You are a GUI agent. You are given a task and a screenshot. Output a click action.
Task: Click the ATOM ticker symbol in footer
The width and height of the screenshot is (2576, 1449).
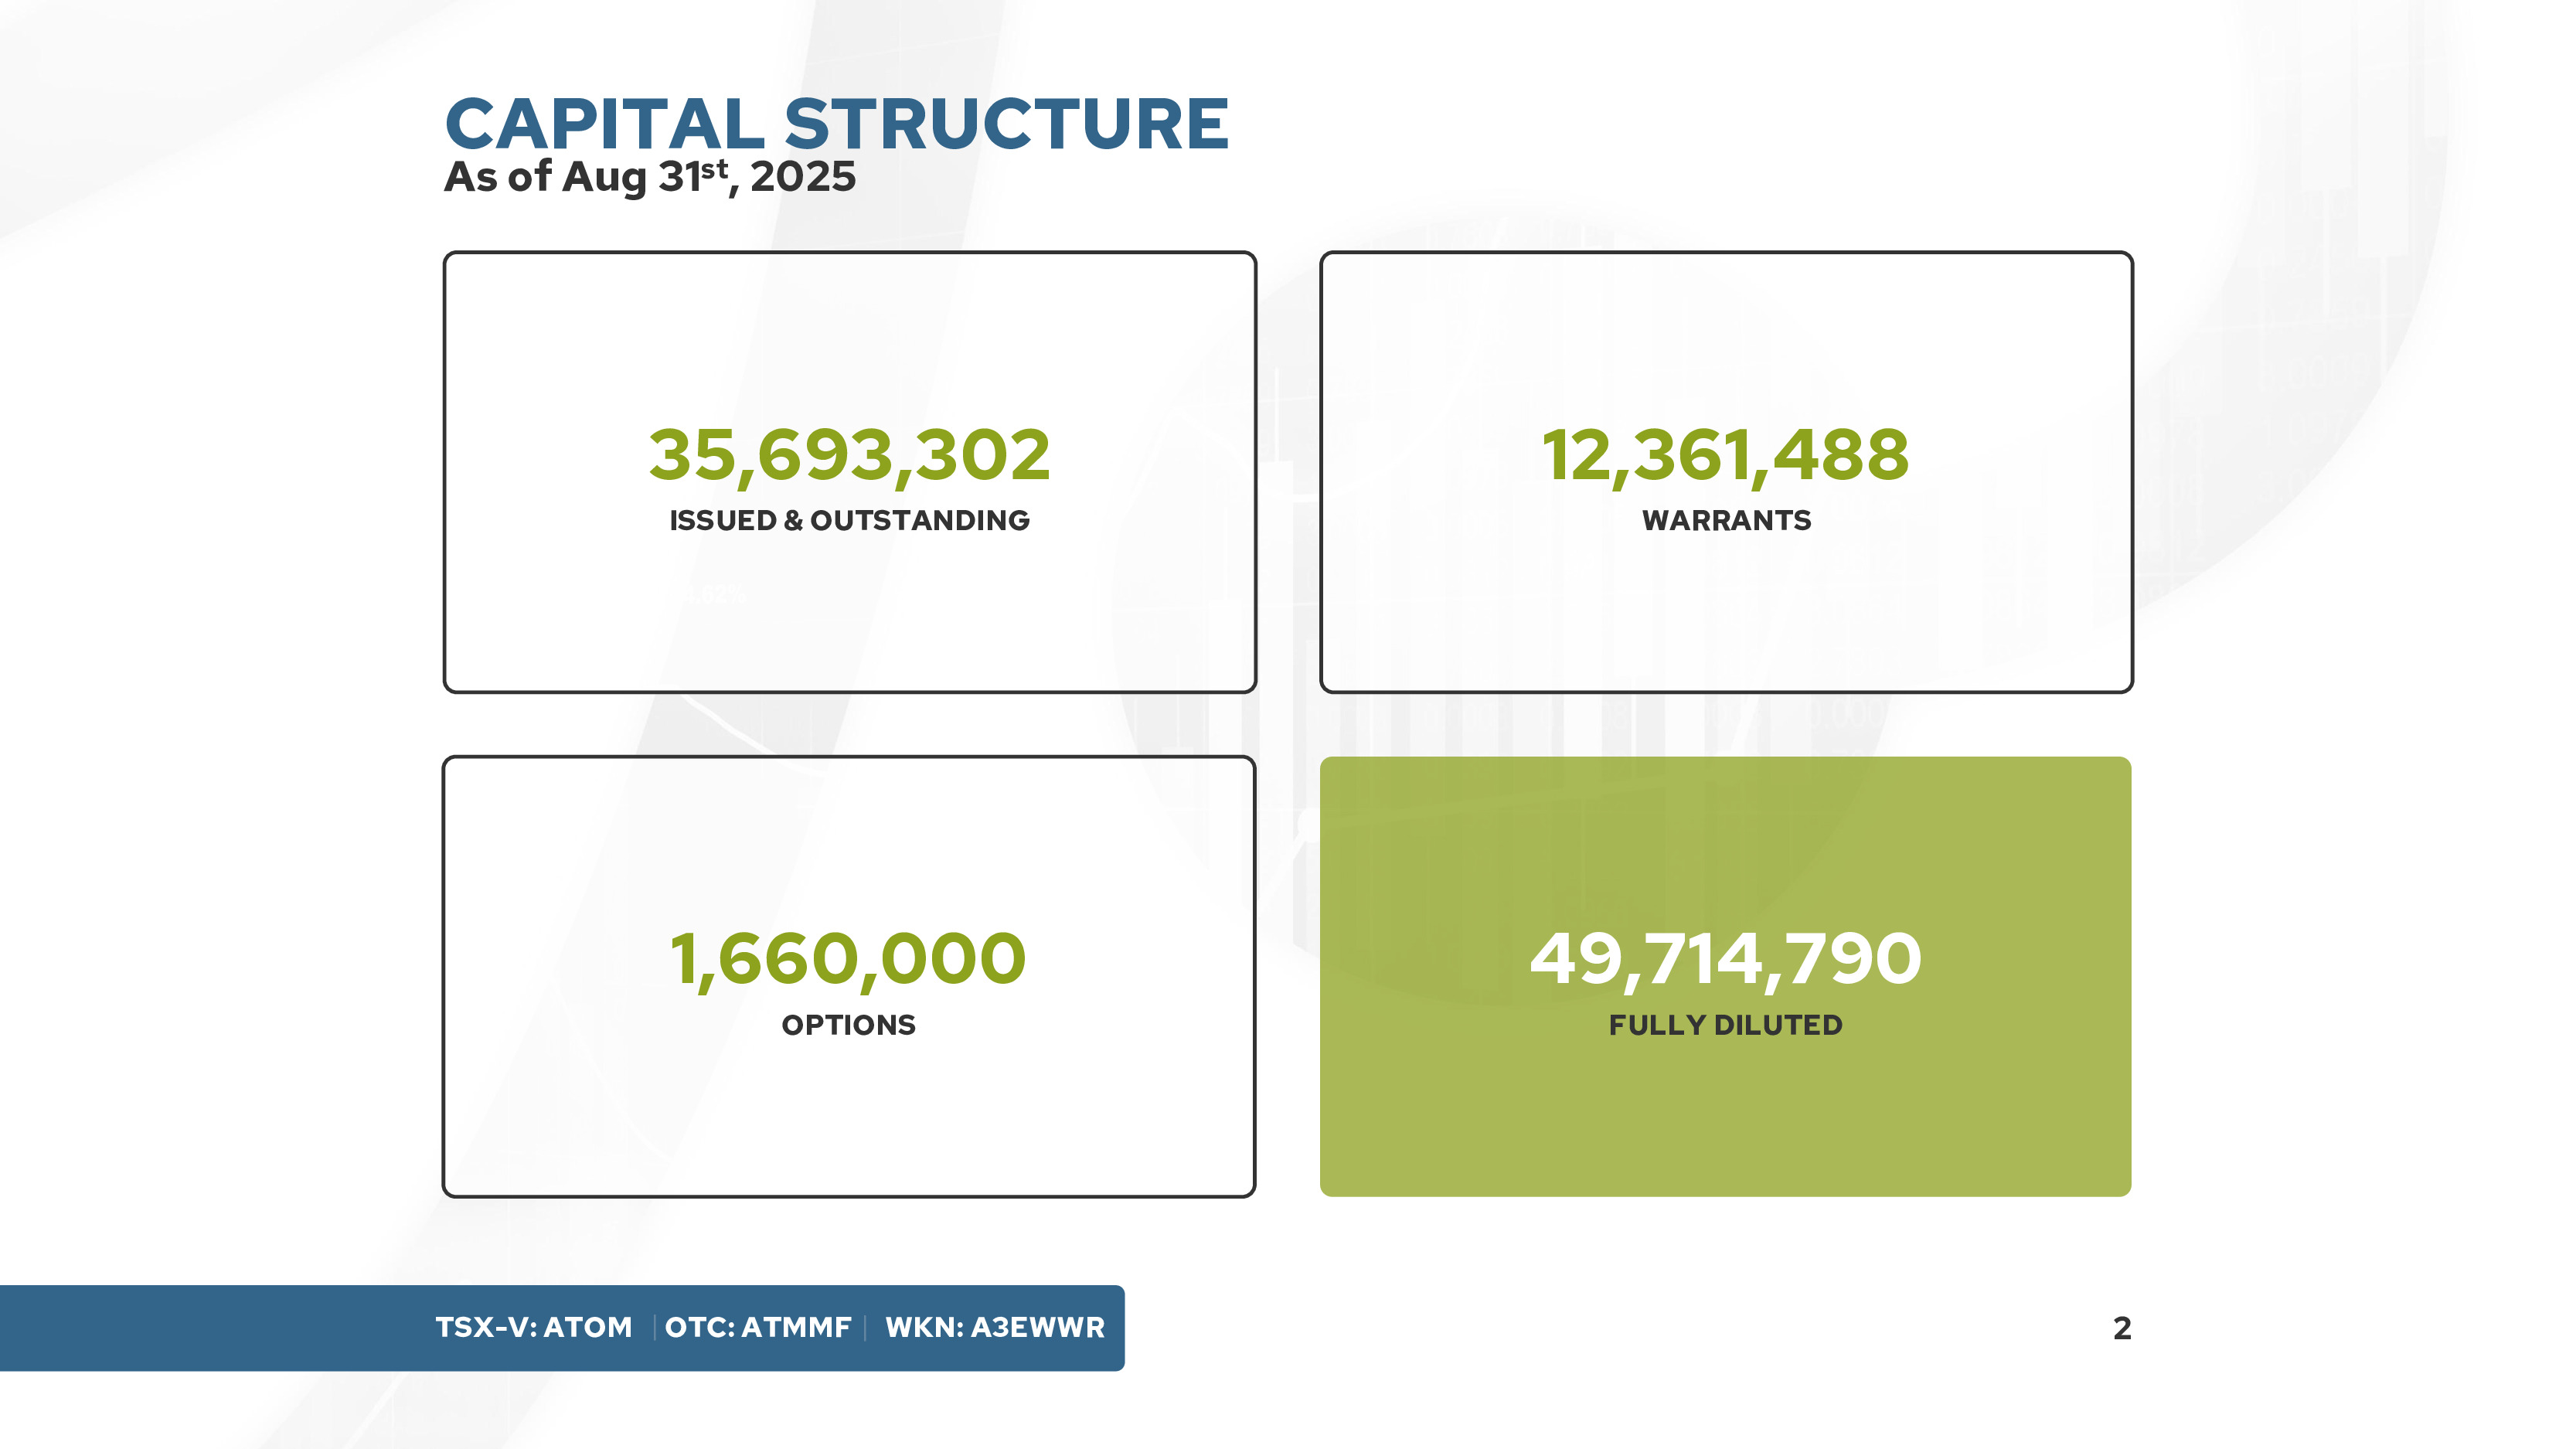588,1327
